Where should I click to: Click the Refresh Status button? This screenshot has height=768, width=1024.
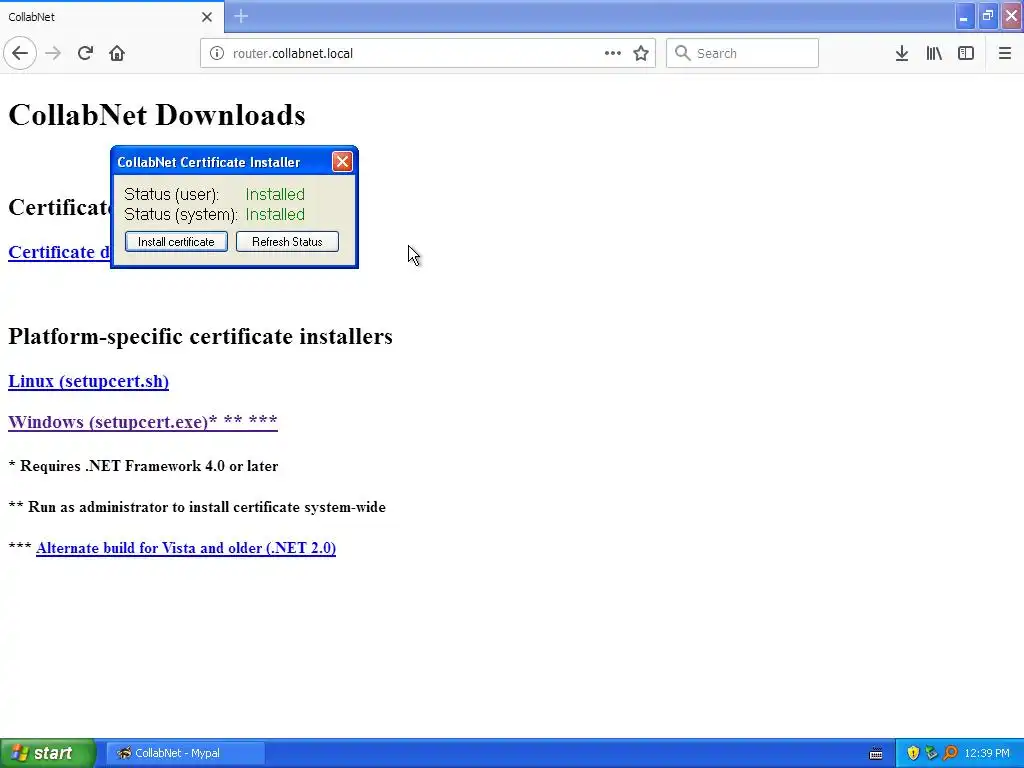coord(287,242)
